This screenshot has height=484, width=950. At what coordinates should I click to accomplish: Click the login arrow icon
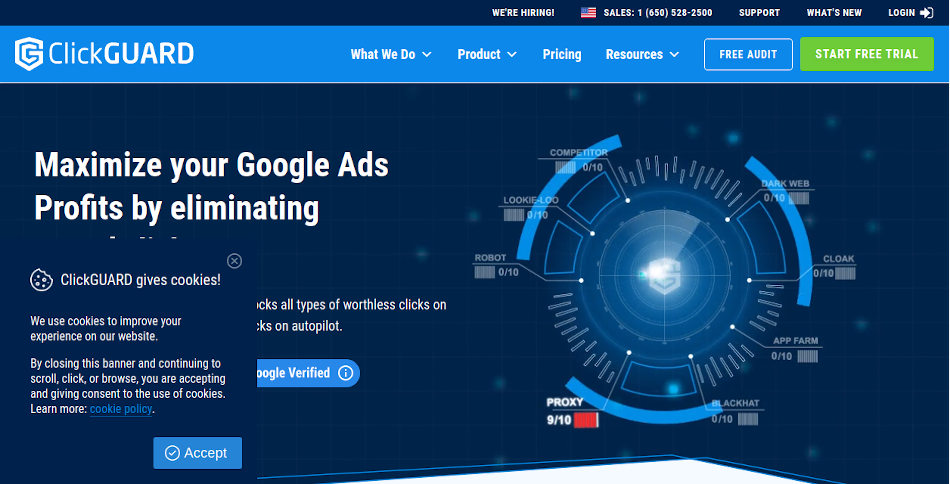pyautogui.click(x=926, y=13)
